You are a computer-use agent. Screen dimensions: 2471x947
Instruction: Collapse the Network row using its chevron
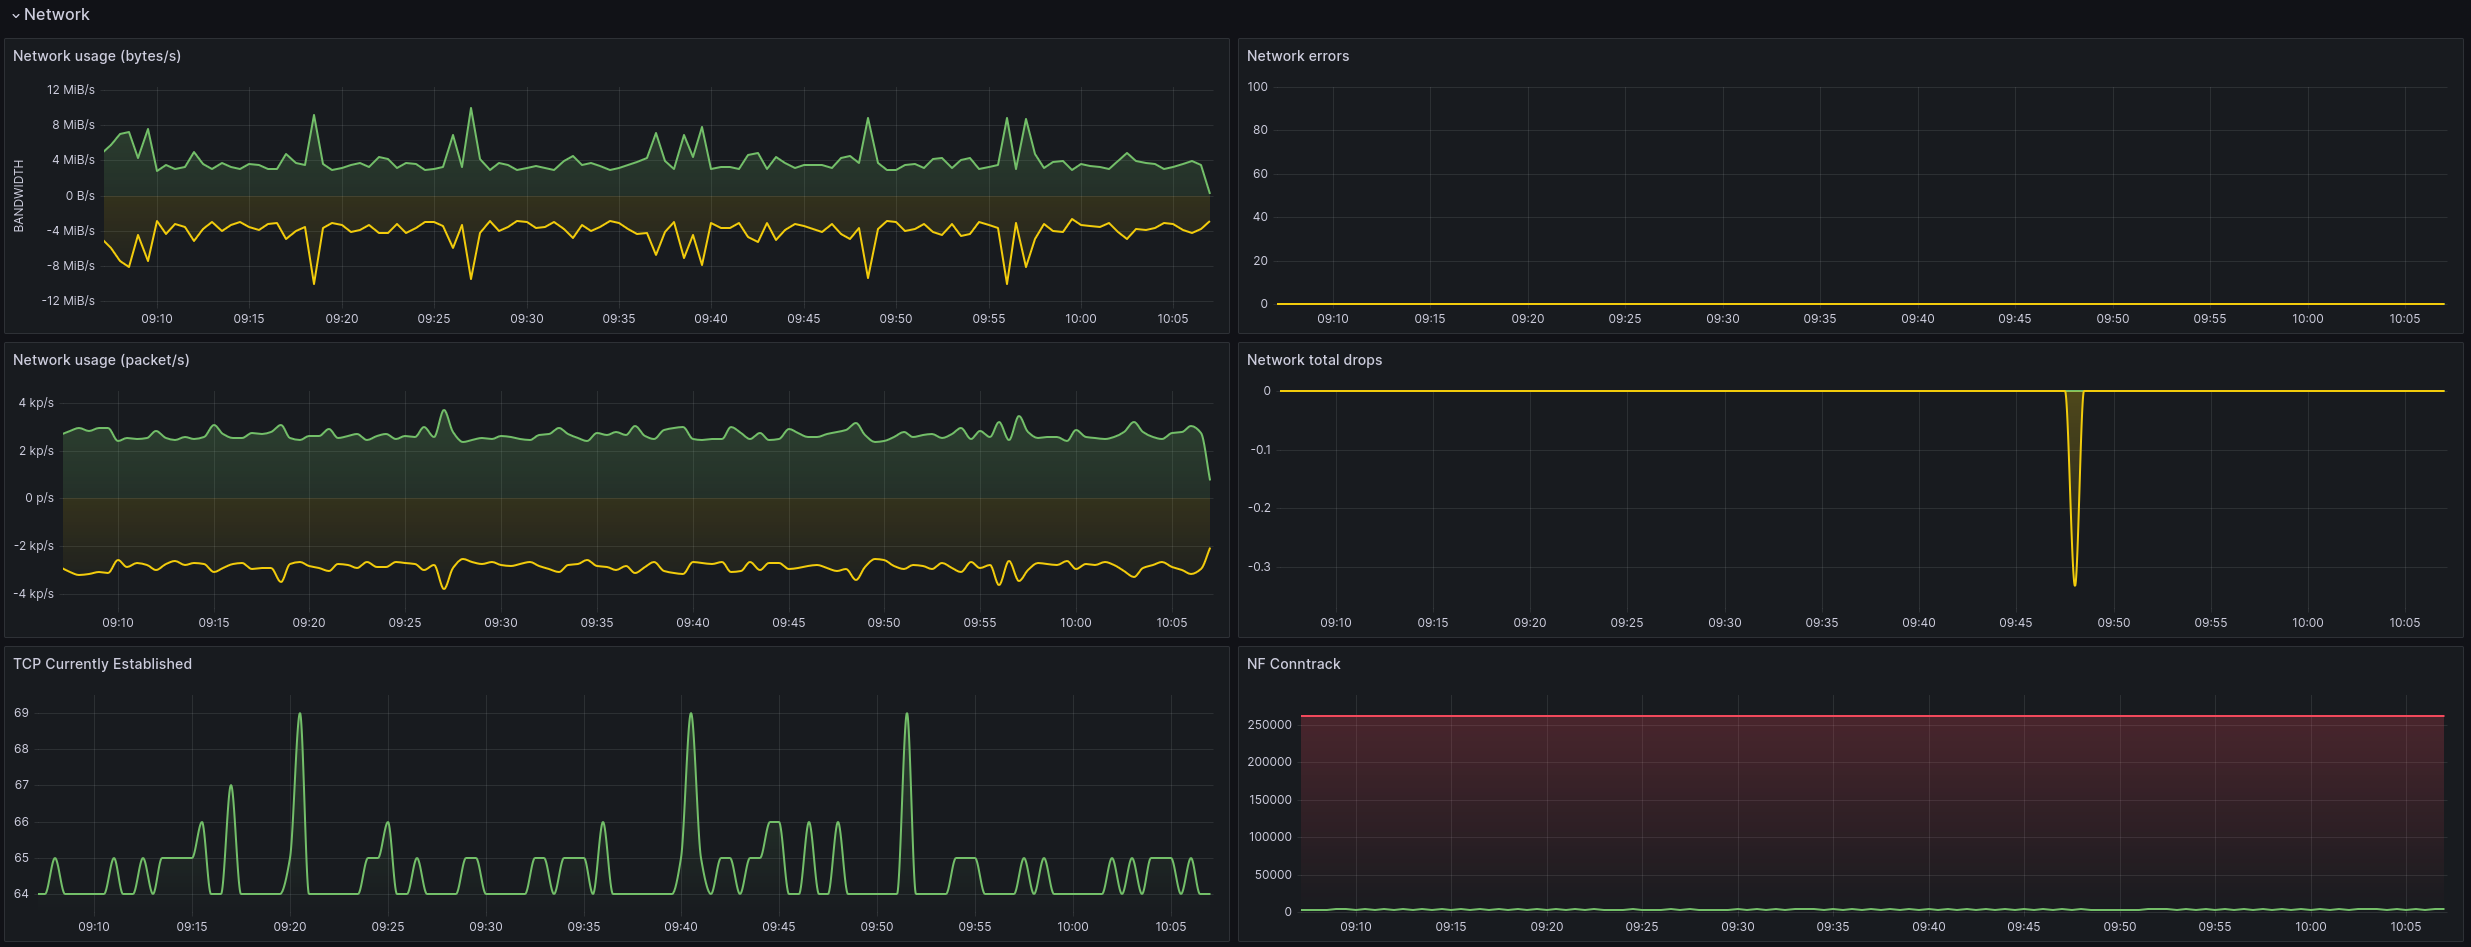point(15,15)
